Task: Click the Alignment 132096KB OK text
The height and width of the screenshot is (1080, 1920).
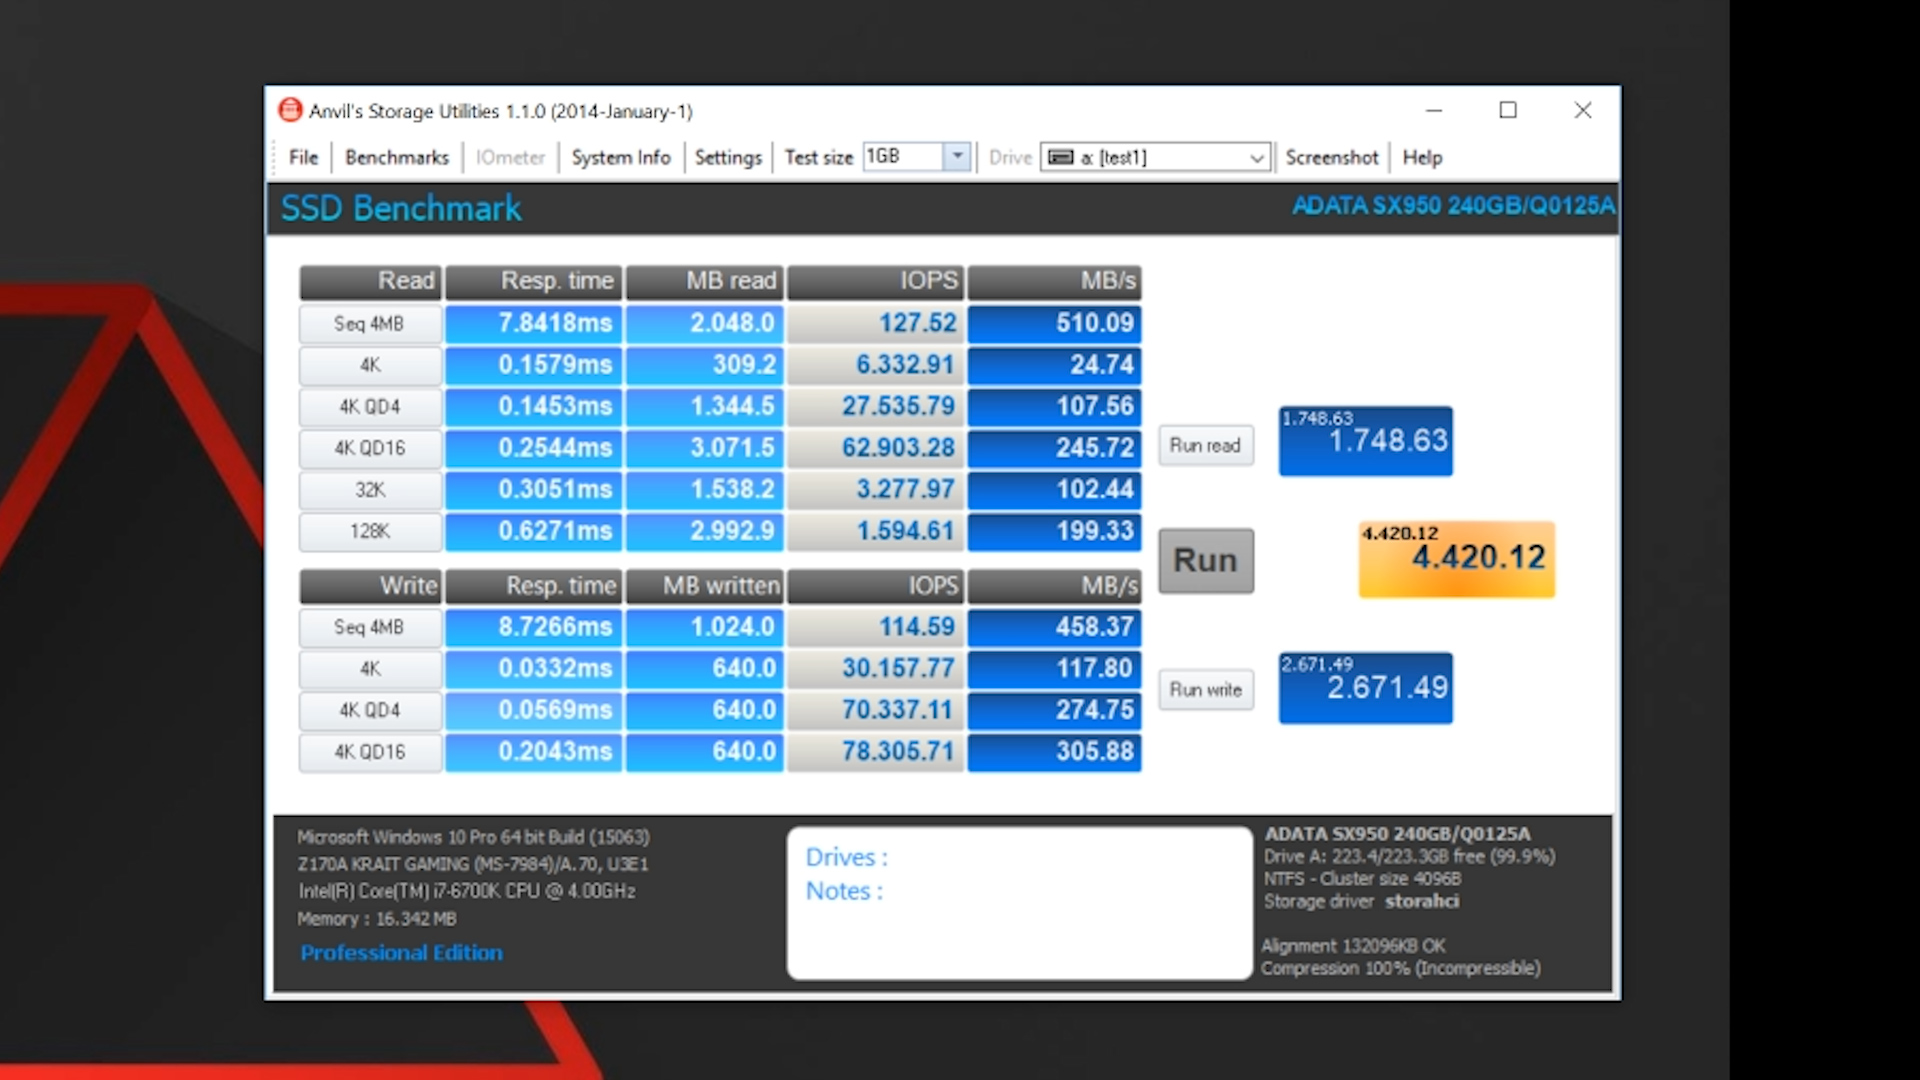Action: click(x=1353, y=945)
